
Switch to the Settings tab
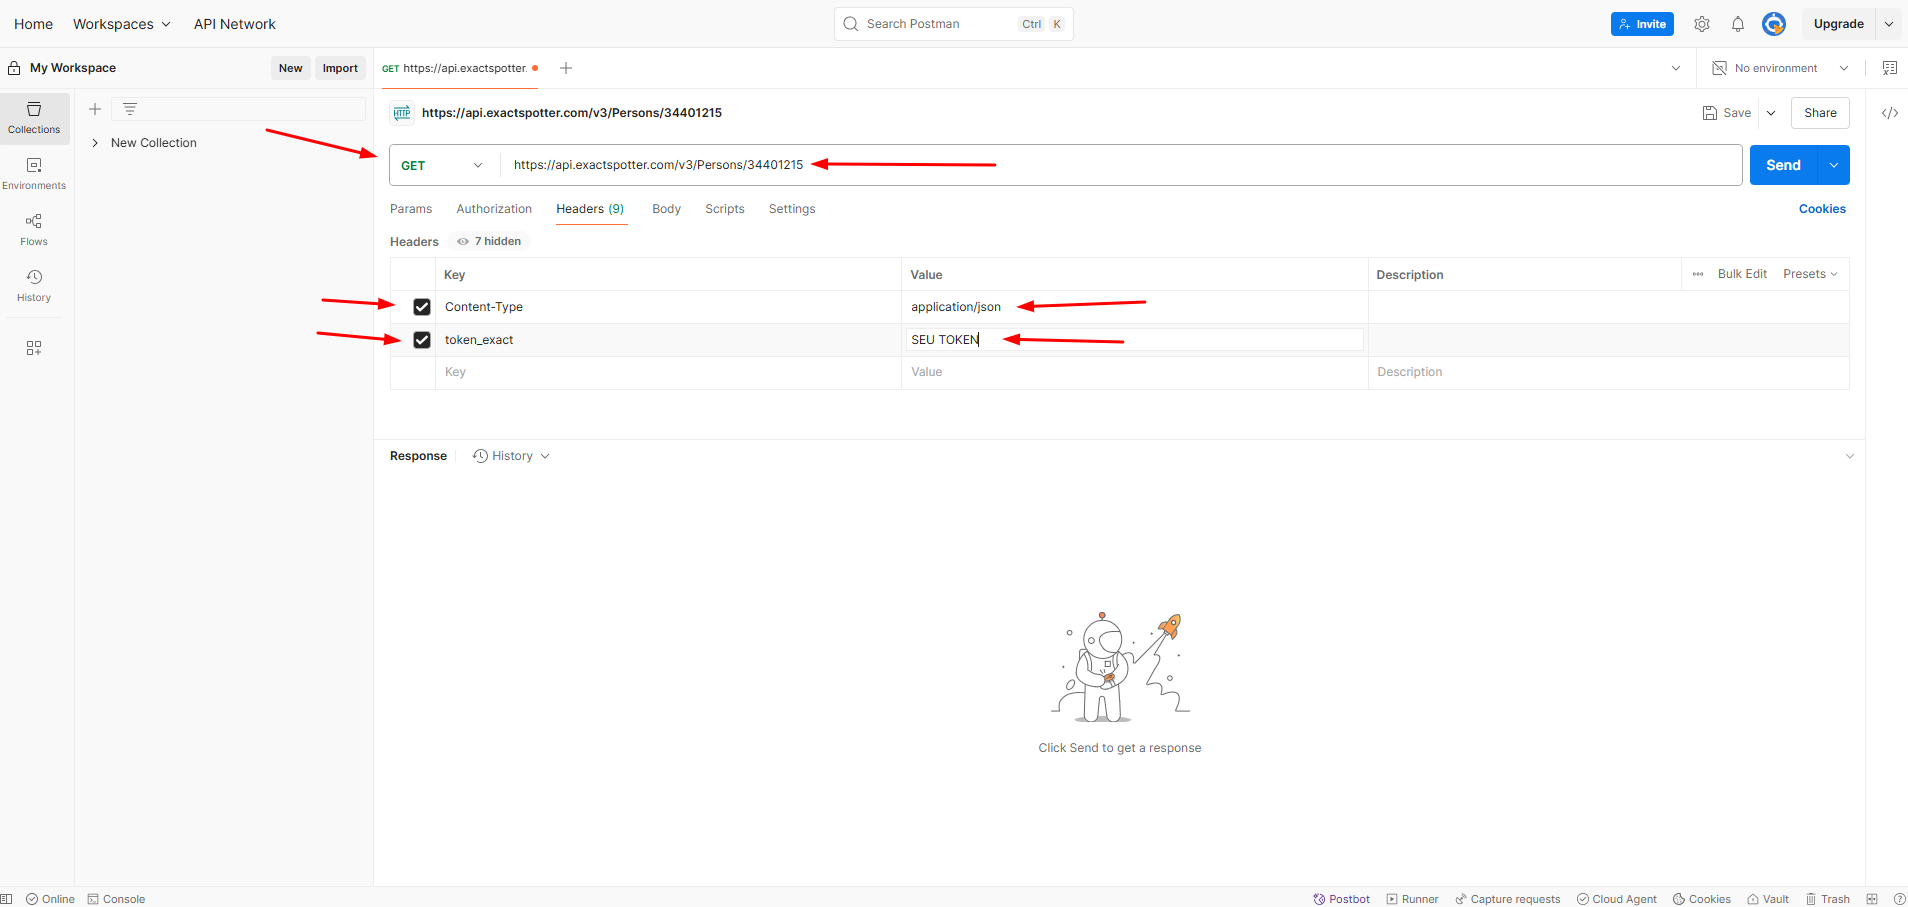pos(792,209)
